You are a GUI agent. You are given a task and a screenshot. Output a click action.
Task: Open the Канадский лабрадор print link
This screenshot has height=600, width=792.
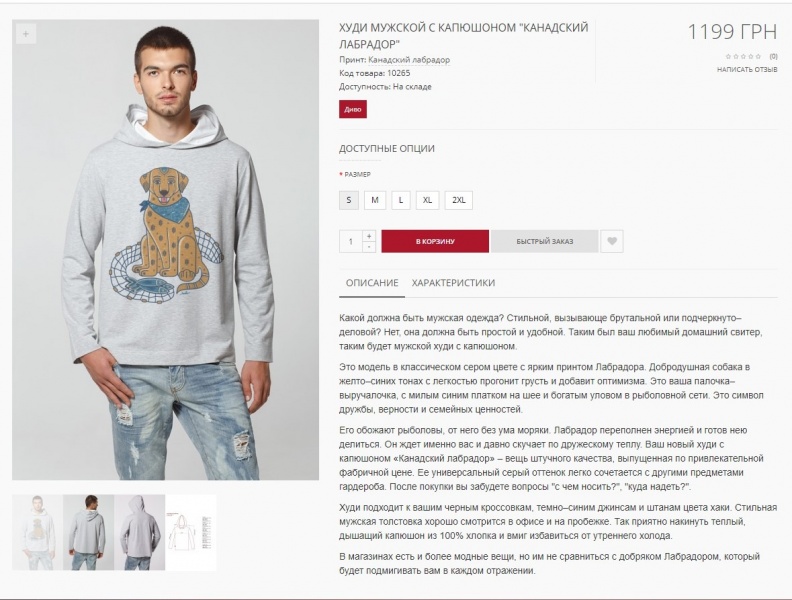click(409, 60)
